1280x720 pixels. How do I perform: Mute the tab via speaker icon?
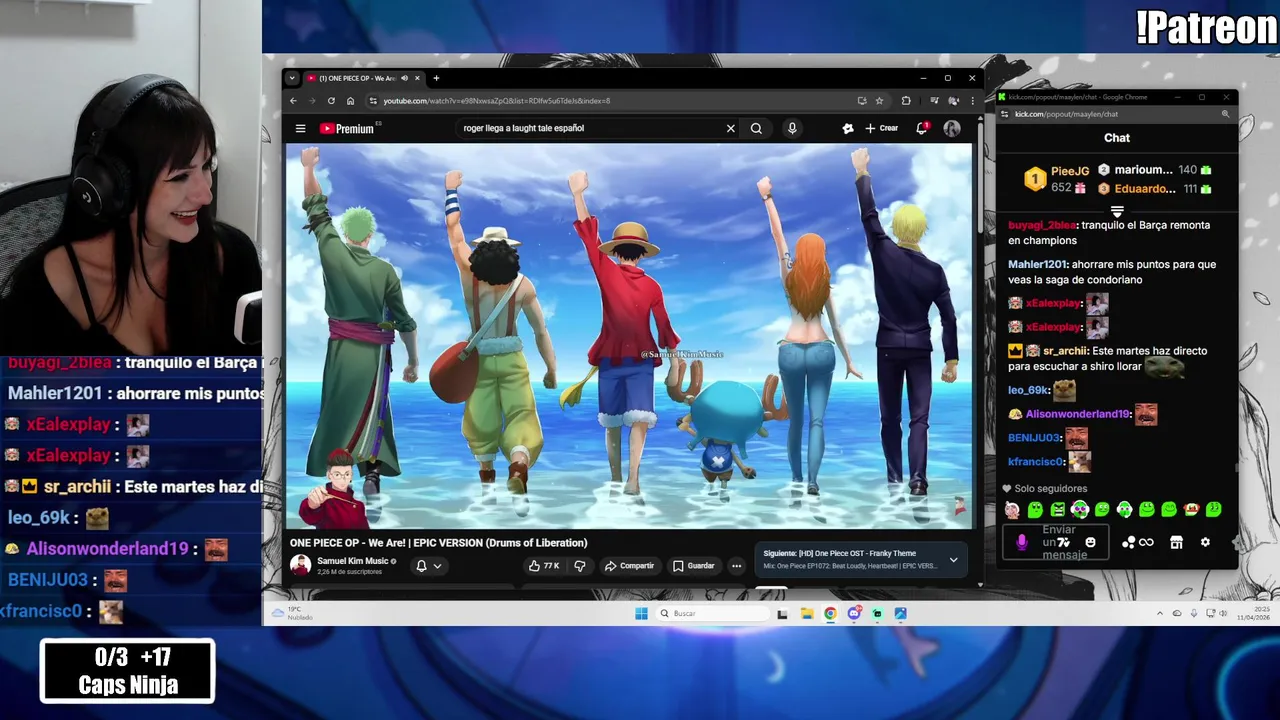(x=404, y=78)
